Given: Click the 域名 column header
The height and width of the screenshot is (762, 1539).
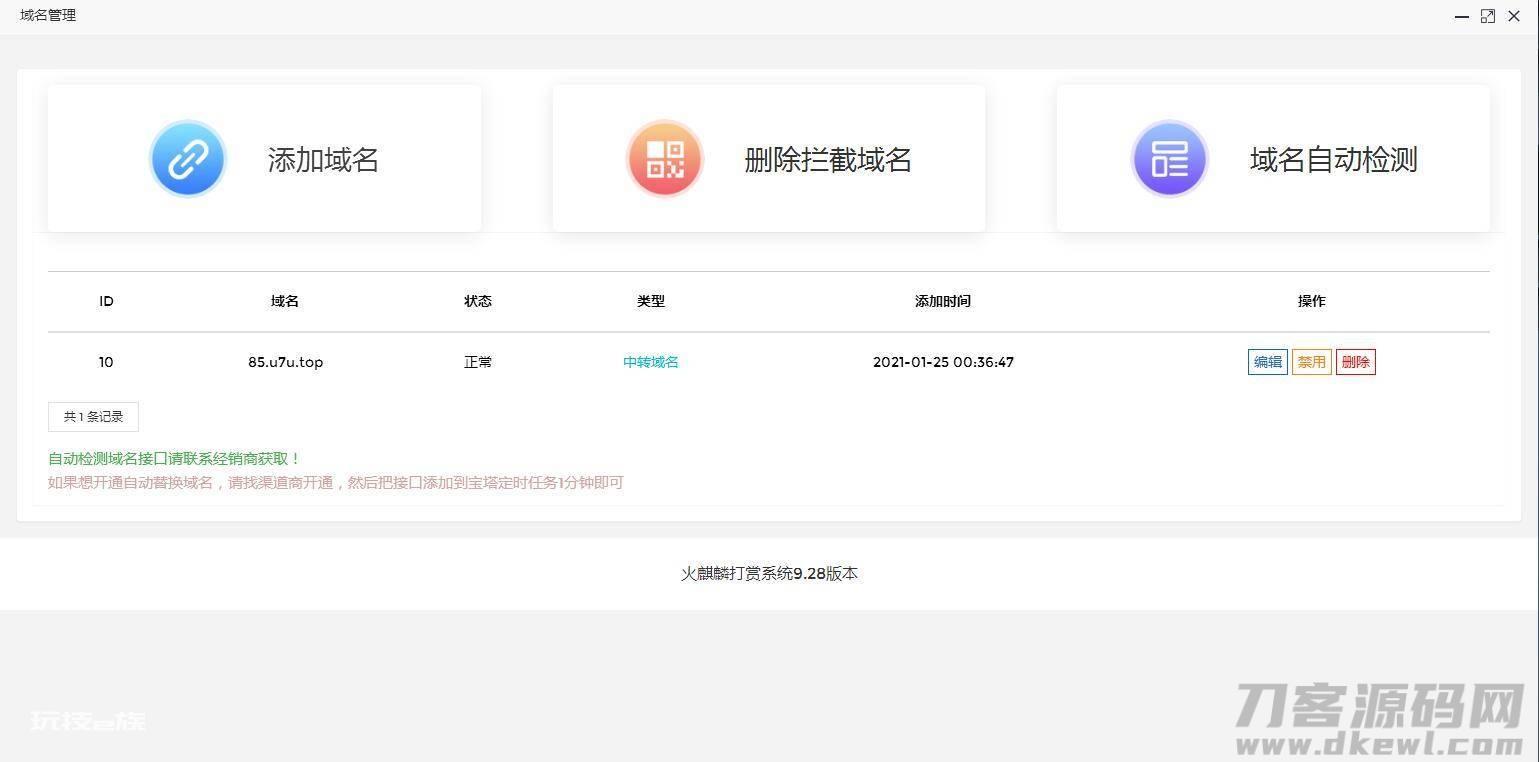Looking at the screenshot, I should [x=285, y=301].
